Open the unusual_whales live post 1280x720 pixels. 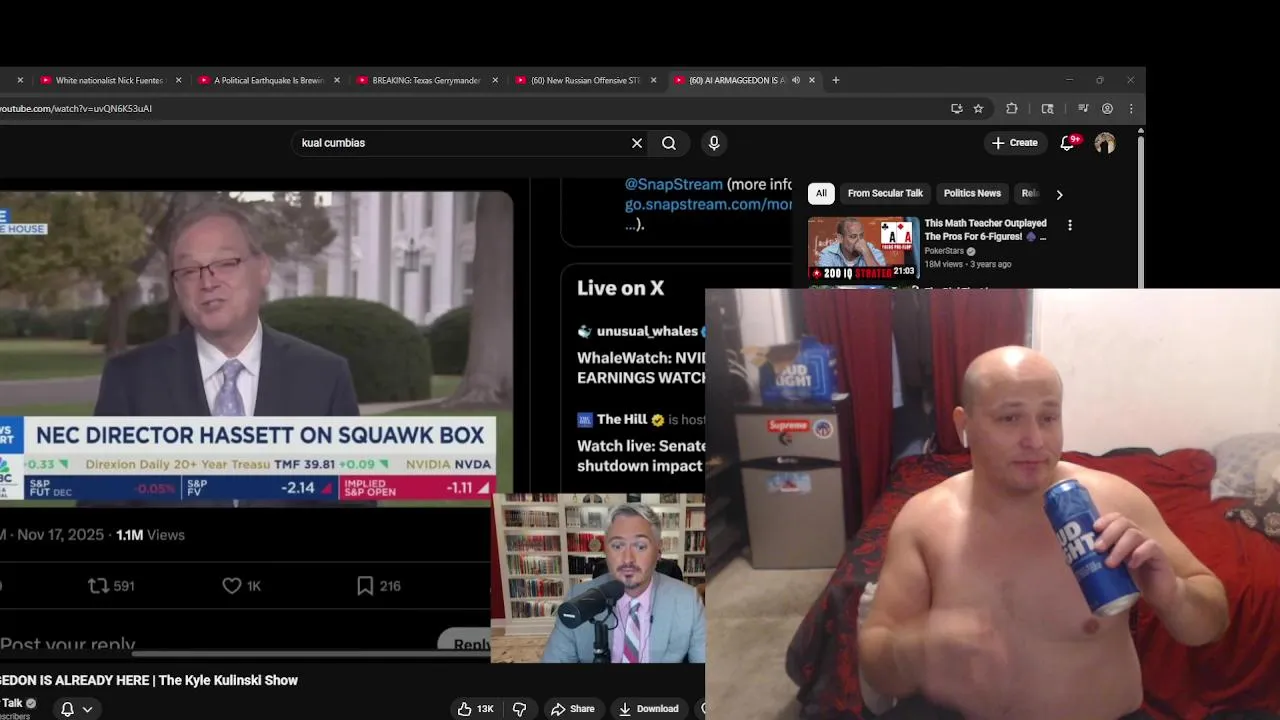[641, 355]
